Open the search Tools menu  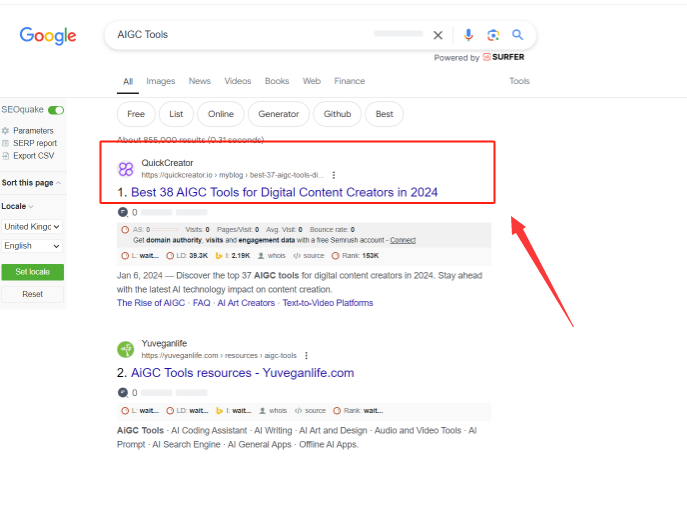[x=519, y=81]
